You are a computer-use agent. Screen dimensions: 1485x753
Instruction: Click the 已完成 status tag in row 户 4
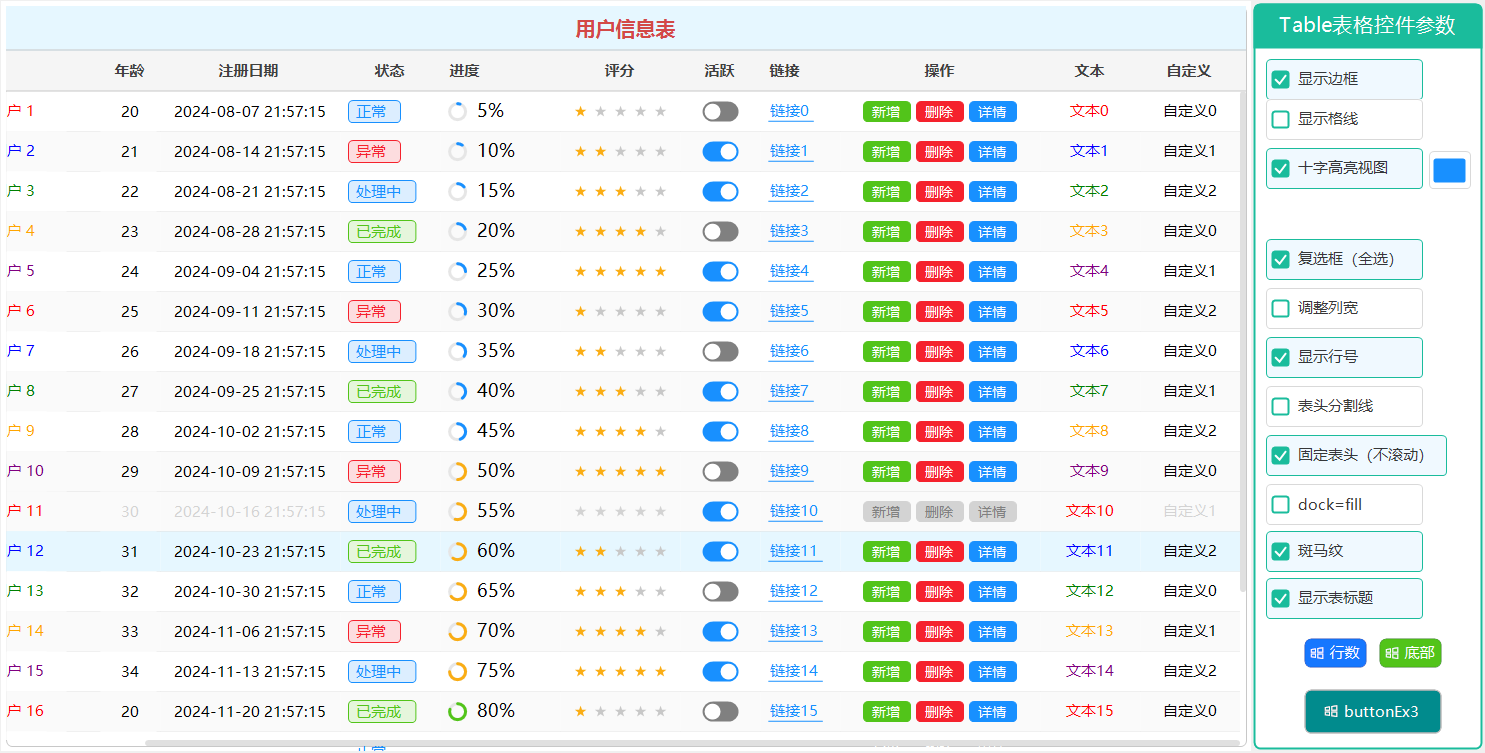[x=382, y=231]
